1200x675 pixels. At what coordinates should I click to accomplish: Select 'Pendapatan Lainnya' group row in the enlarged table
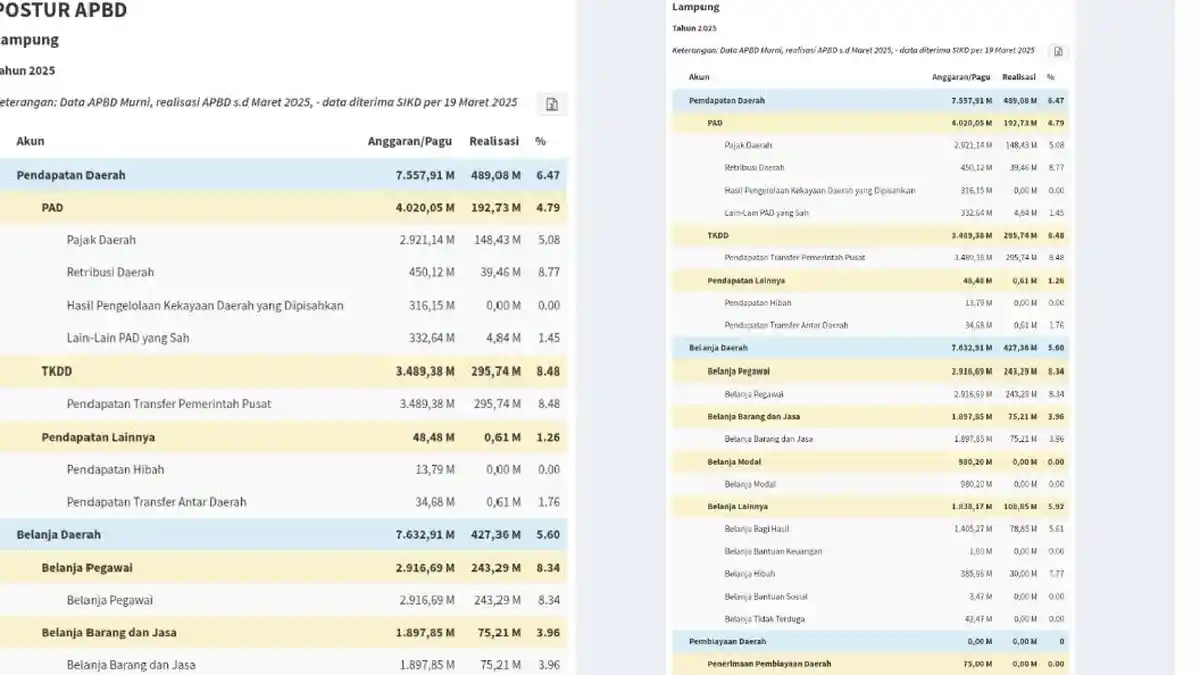[283, 437]
